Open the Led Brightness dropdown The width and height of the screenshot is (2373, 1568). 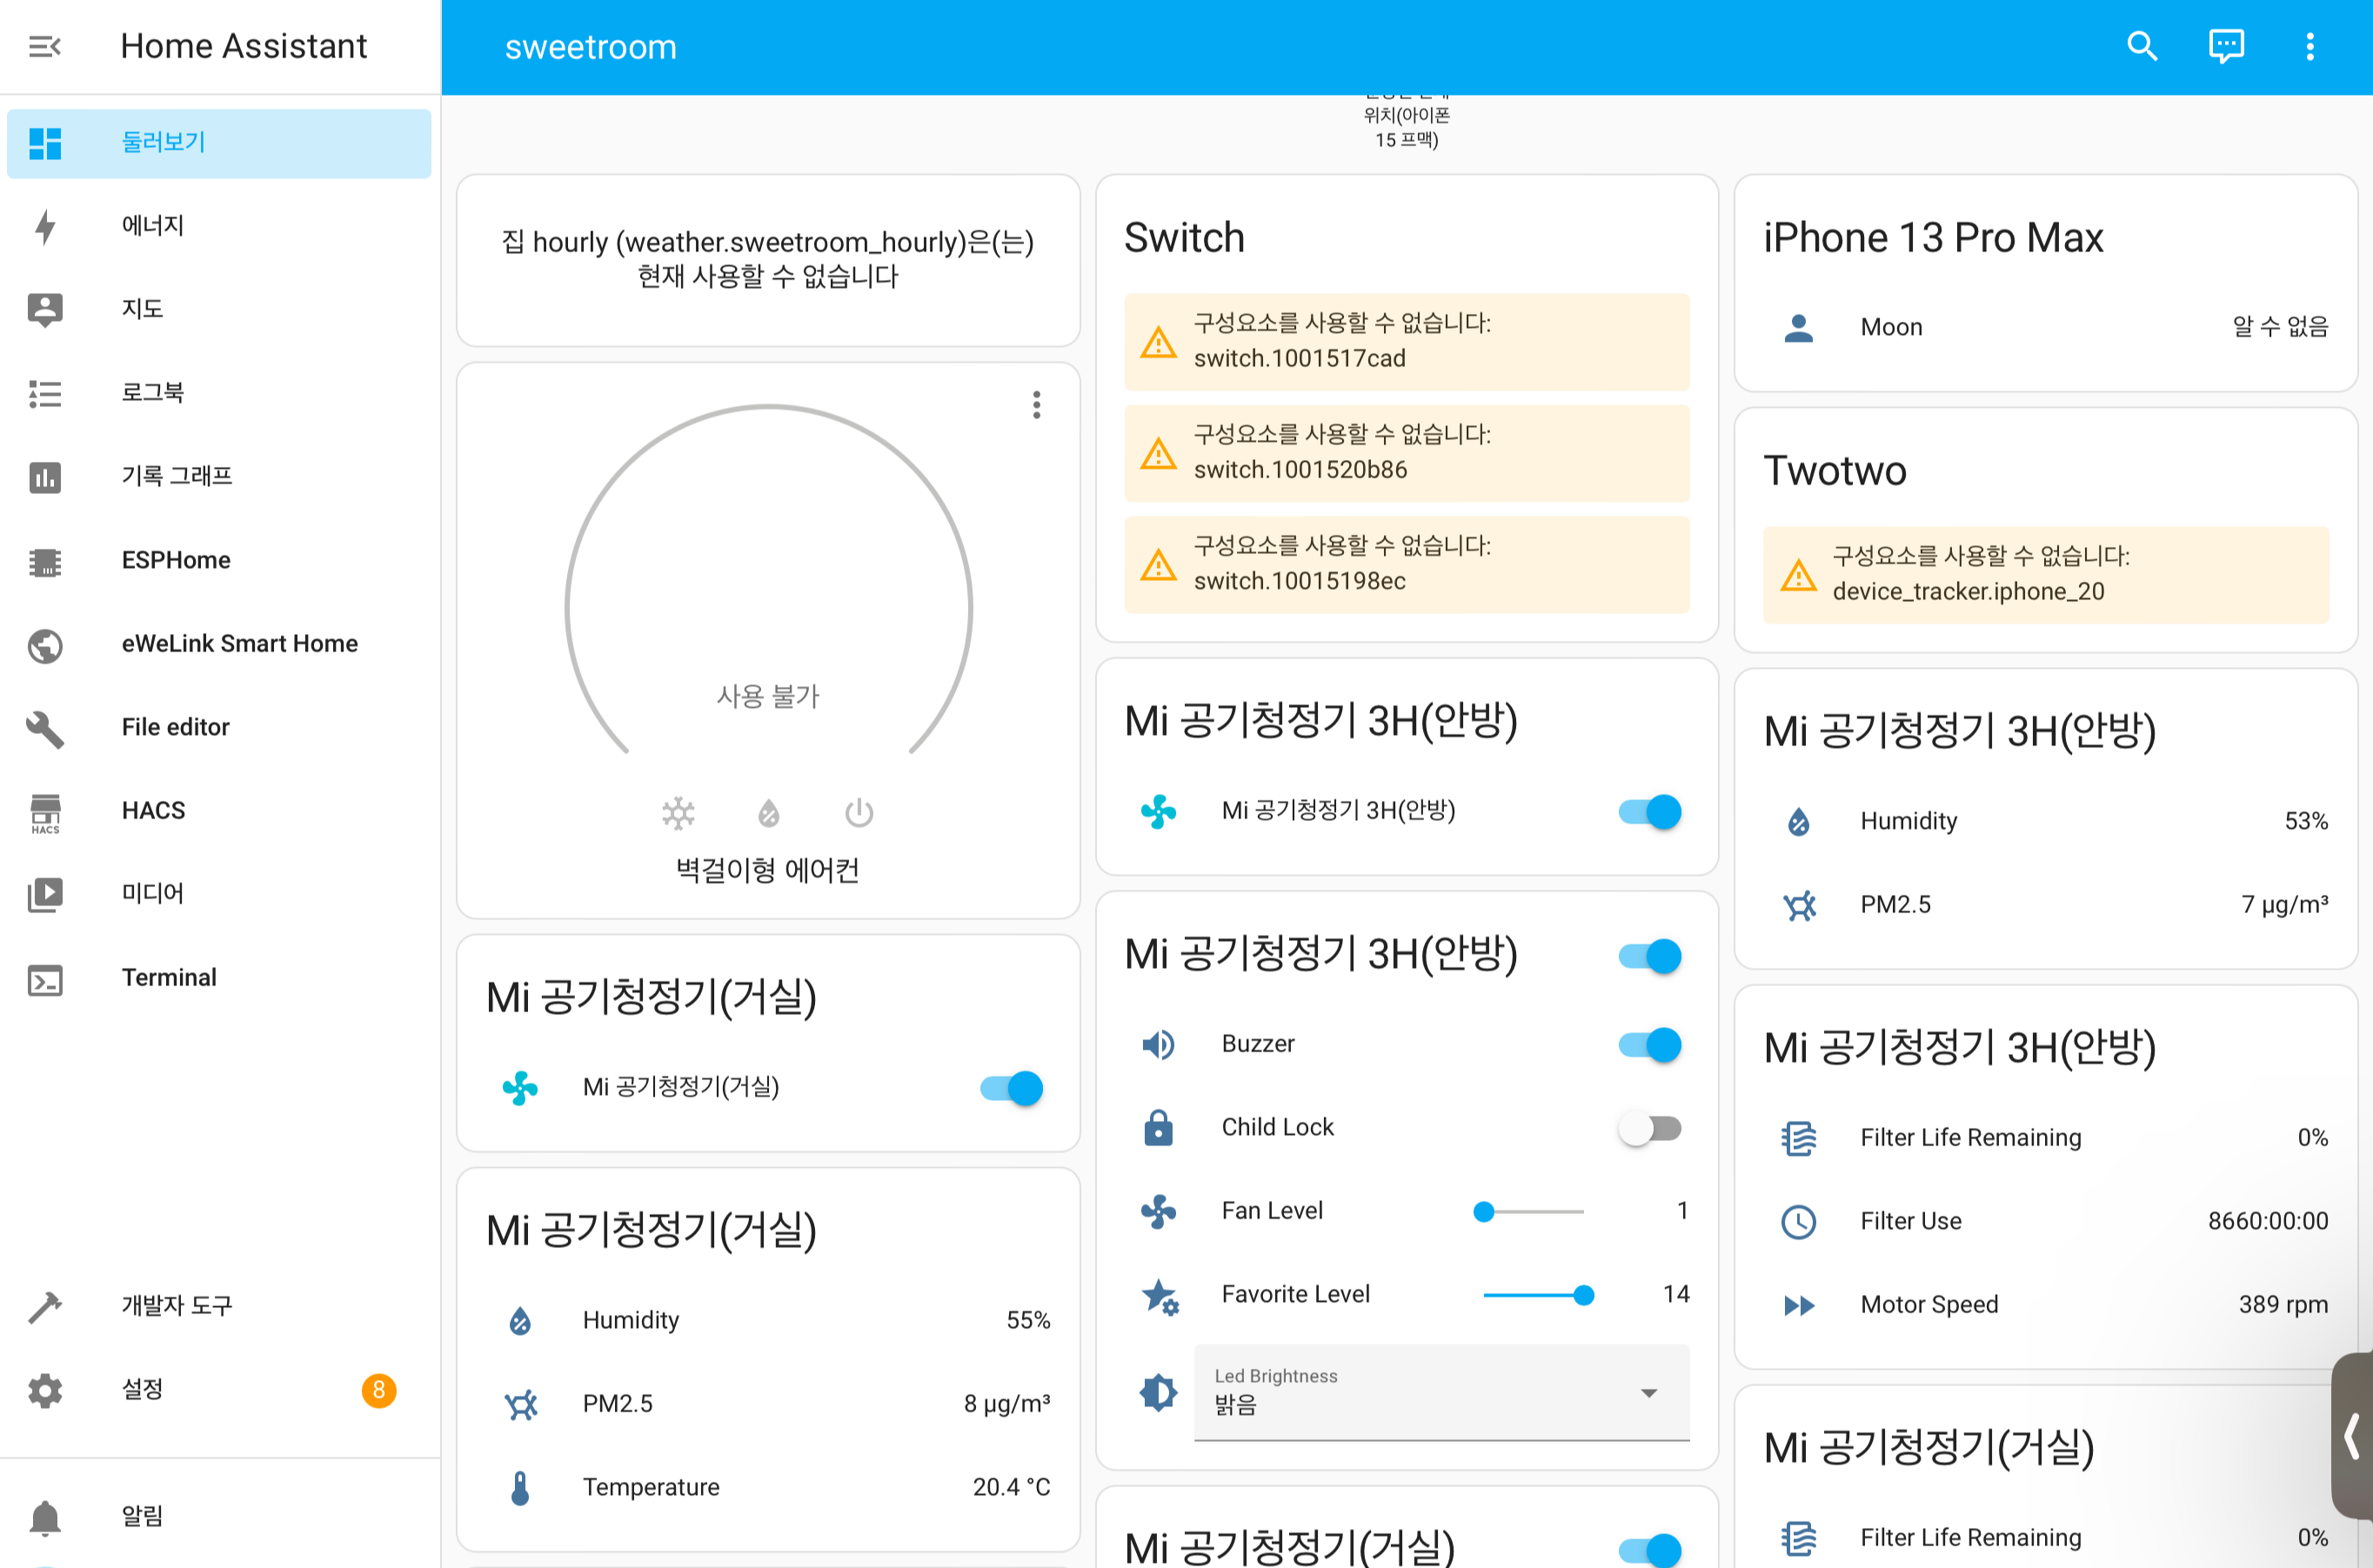click(x=1441, y=1392)
